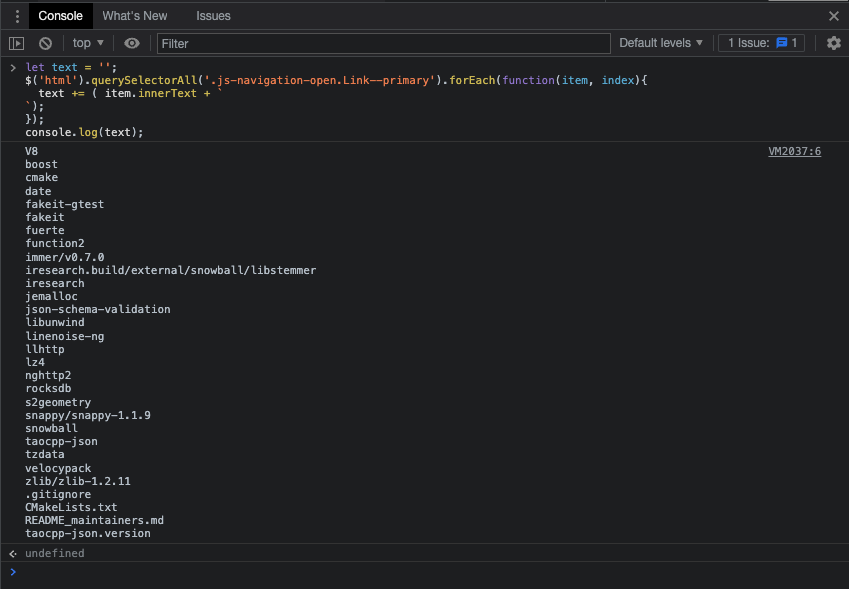This screenshot has height=589, width=849.
Task: Open the issue badge icon showing 1
Action: (782, 43)
